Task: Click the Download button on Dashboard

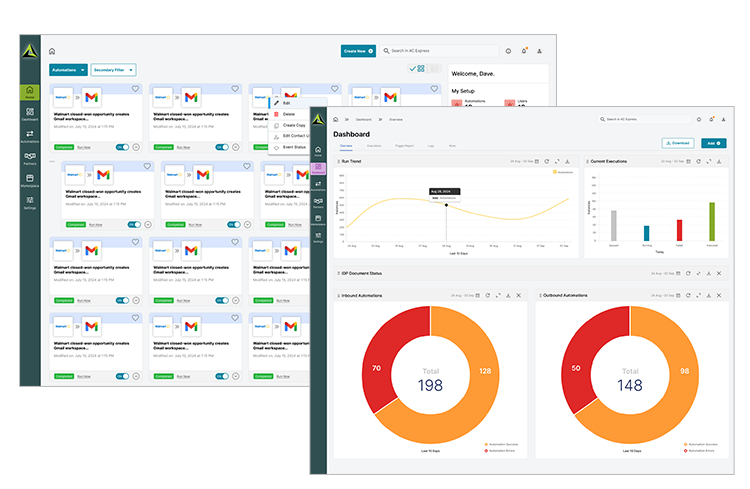Action: tap(677, 143)
